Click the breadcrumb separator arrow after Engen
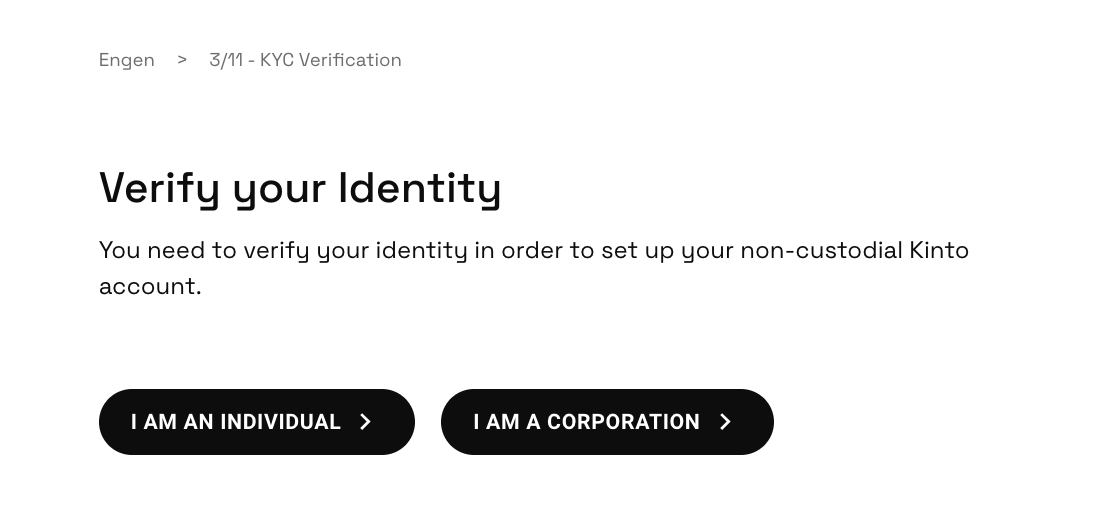Screen dimensions: 1116x518 [x=182, y=60]
